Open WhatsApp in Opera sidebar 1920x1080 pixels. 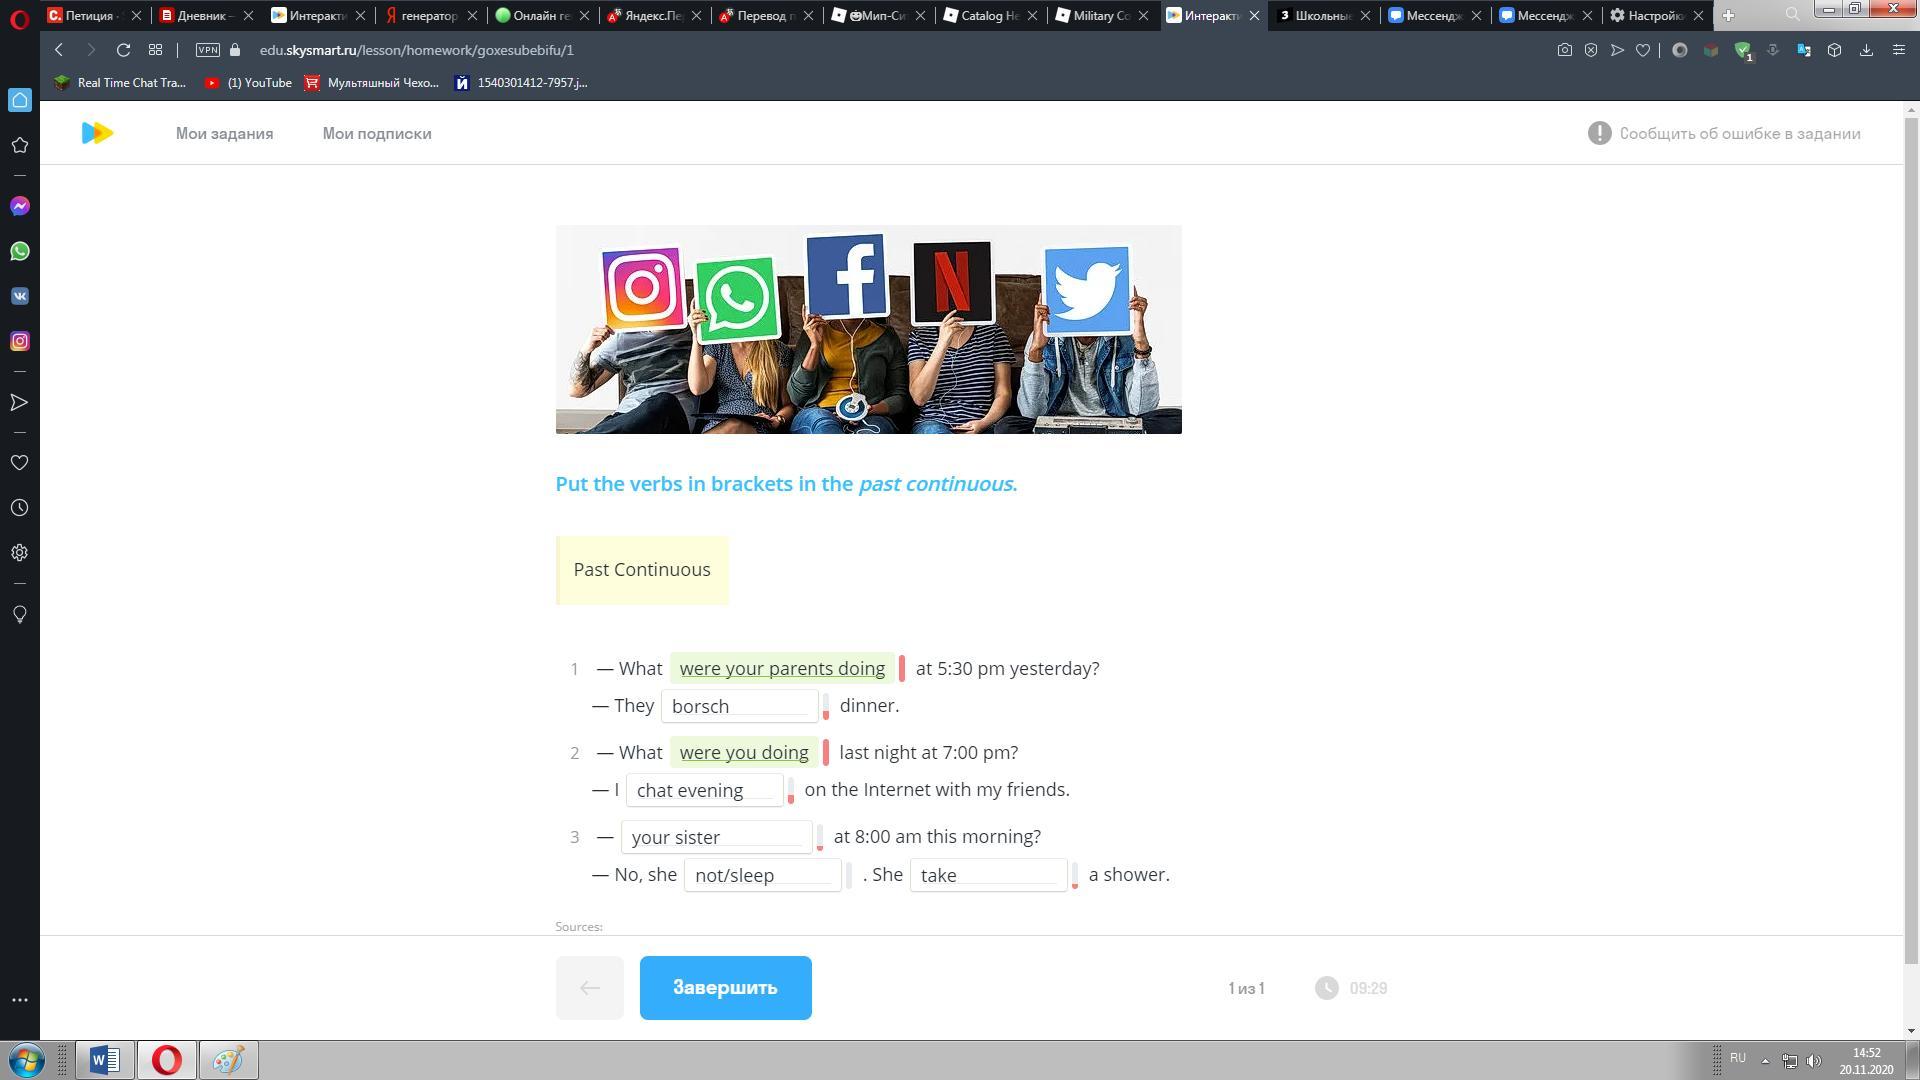click(x=19, y=251)
